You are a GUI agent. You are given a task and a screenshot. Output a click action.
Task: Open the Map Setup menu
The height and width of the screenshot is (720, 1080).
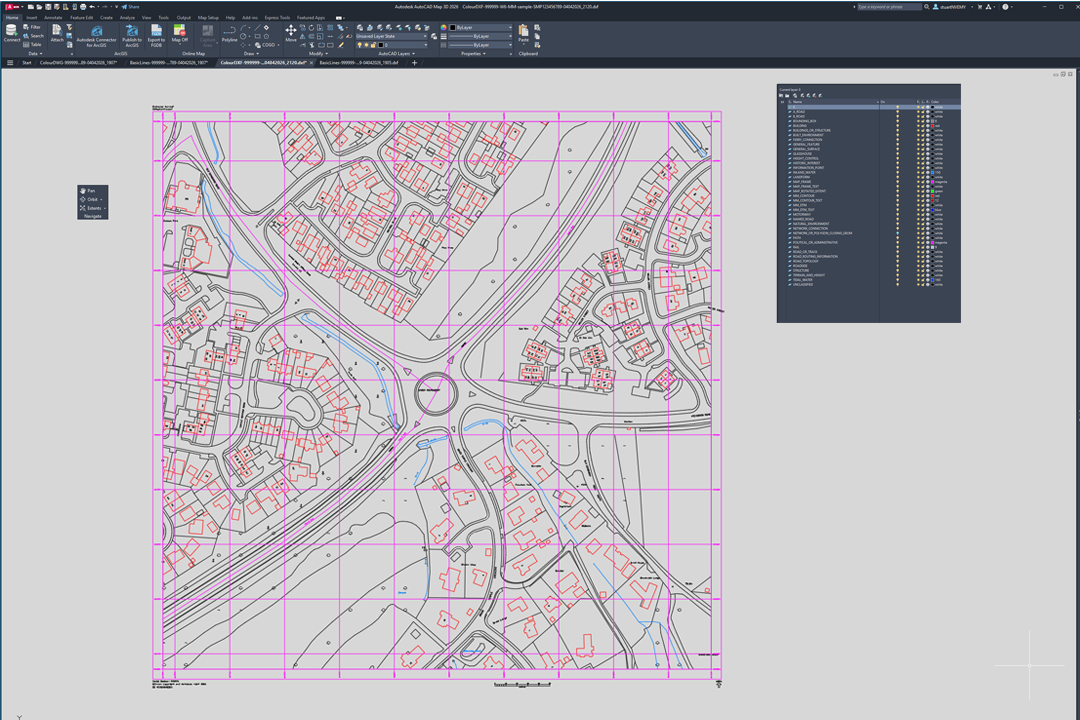(208, 17)
